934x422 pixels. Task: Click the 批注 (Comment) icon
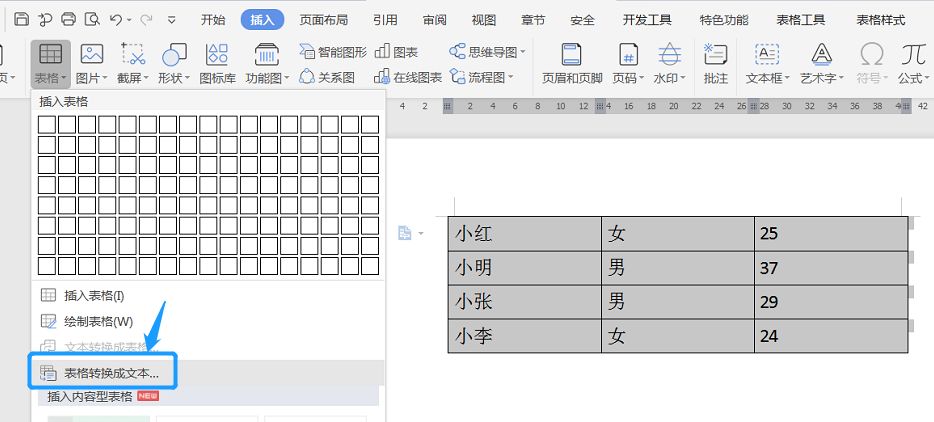(715, 62)
